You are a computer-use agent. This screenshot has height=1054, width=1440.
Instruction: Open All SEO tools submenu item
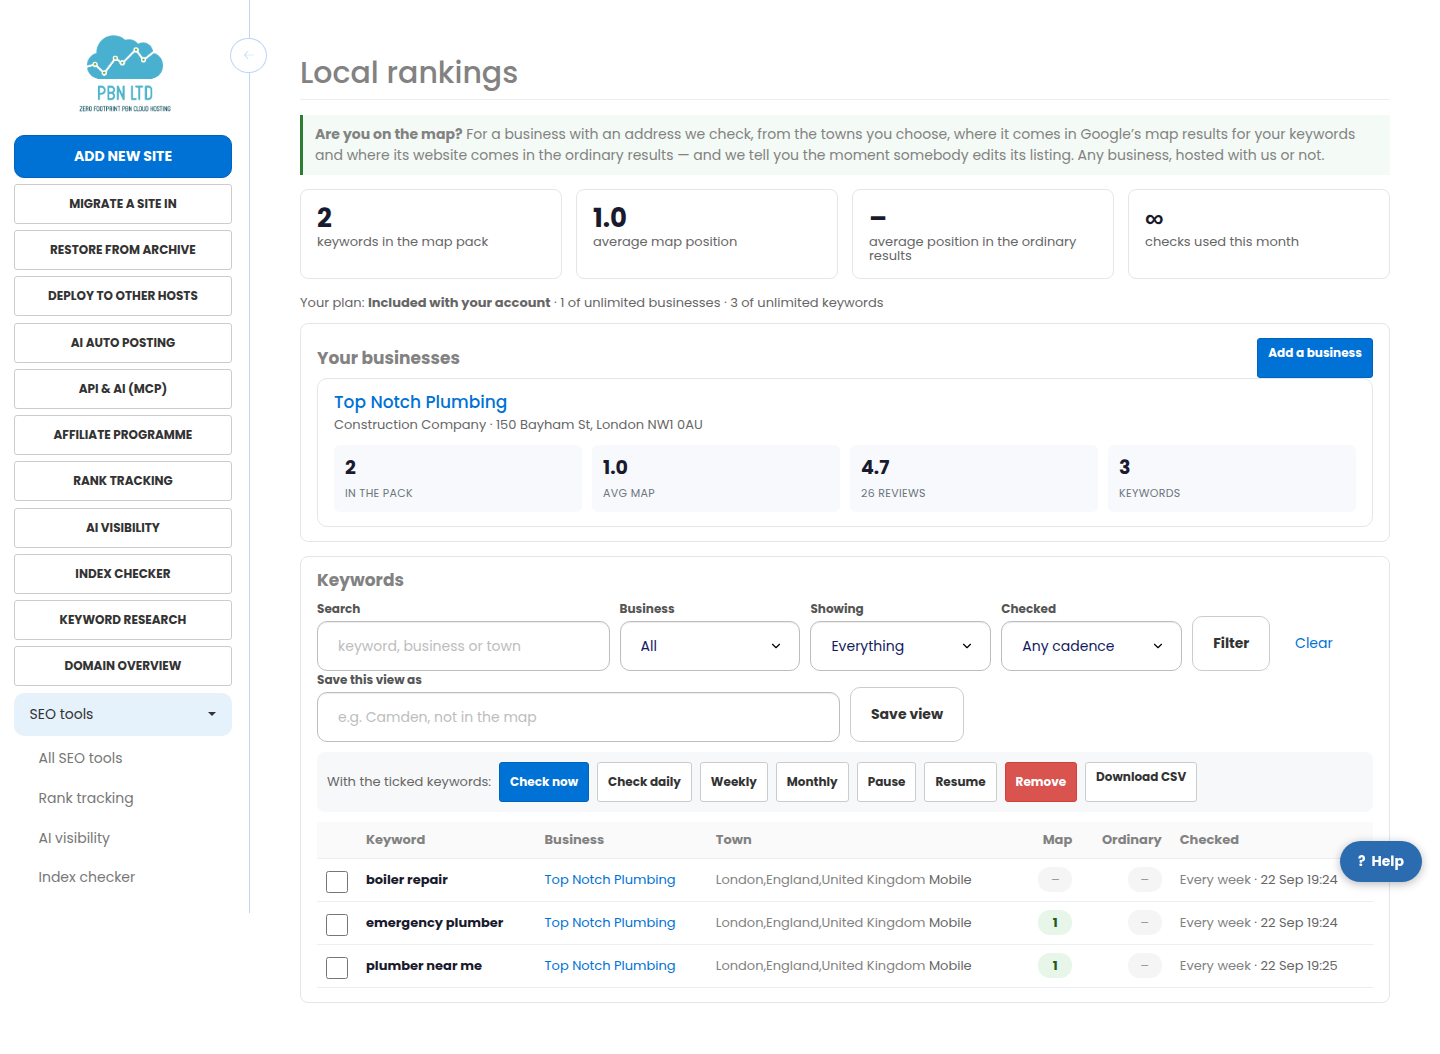[x=80, y=758]
